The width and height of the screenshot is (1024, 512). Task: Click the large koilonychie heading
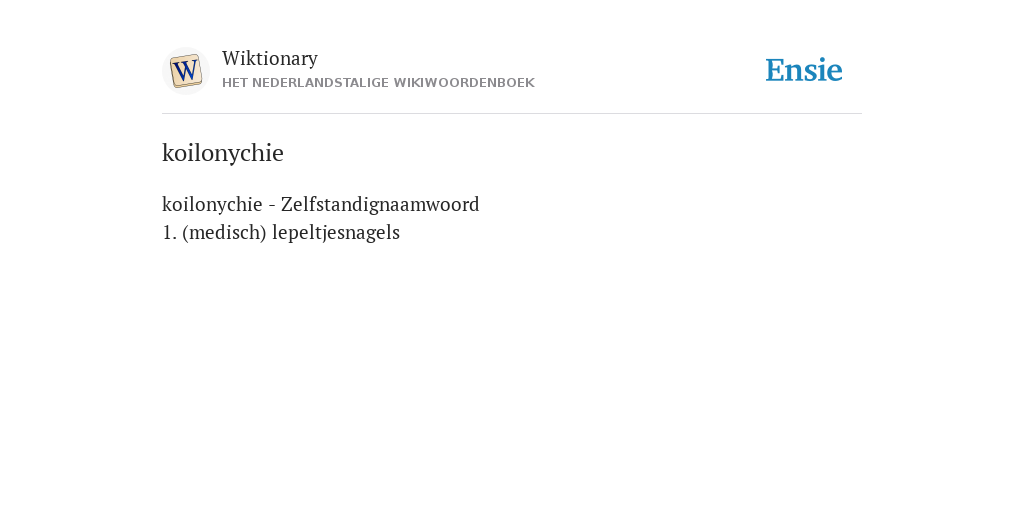[223, 153]
